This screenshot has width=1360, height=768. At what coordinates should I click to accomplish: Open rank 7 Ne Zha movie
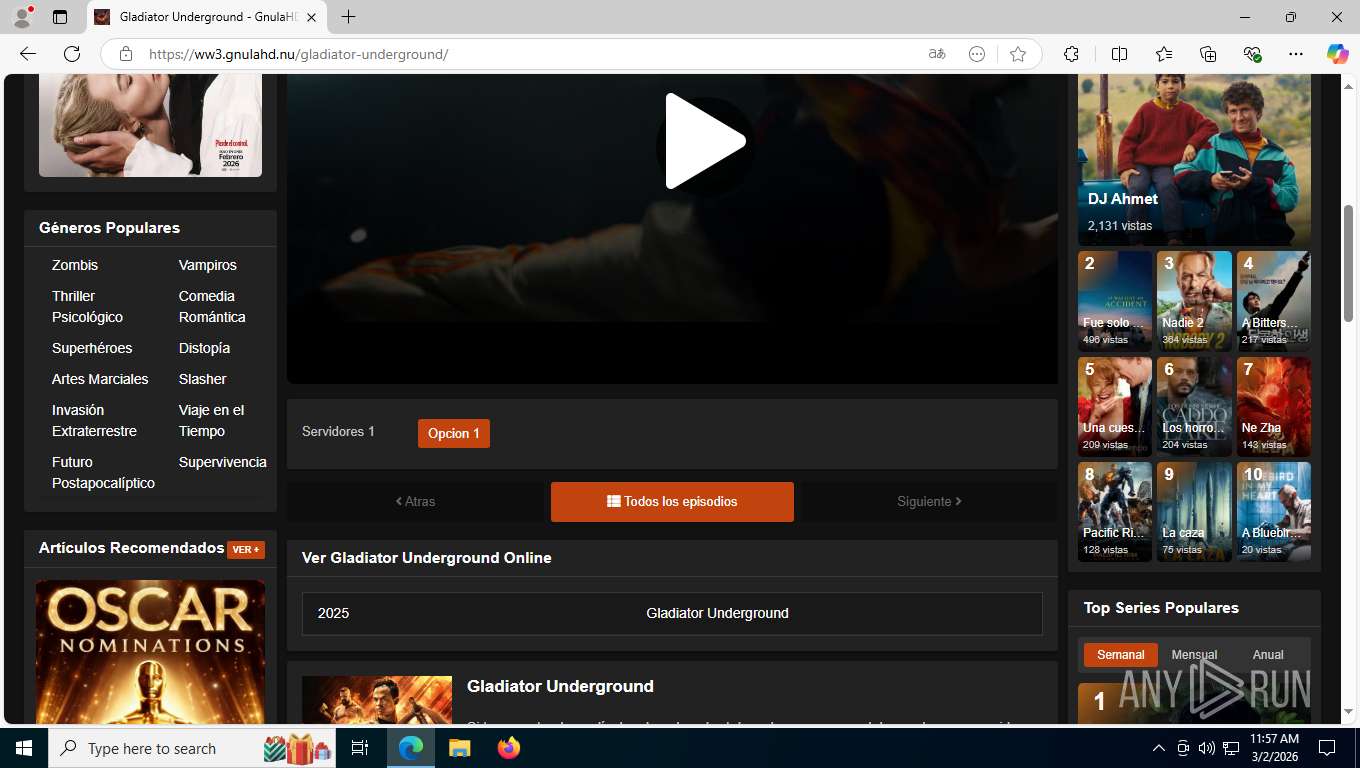tap(1274, 406)
